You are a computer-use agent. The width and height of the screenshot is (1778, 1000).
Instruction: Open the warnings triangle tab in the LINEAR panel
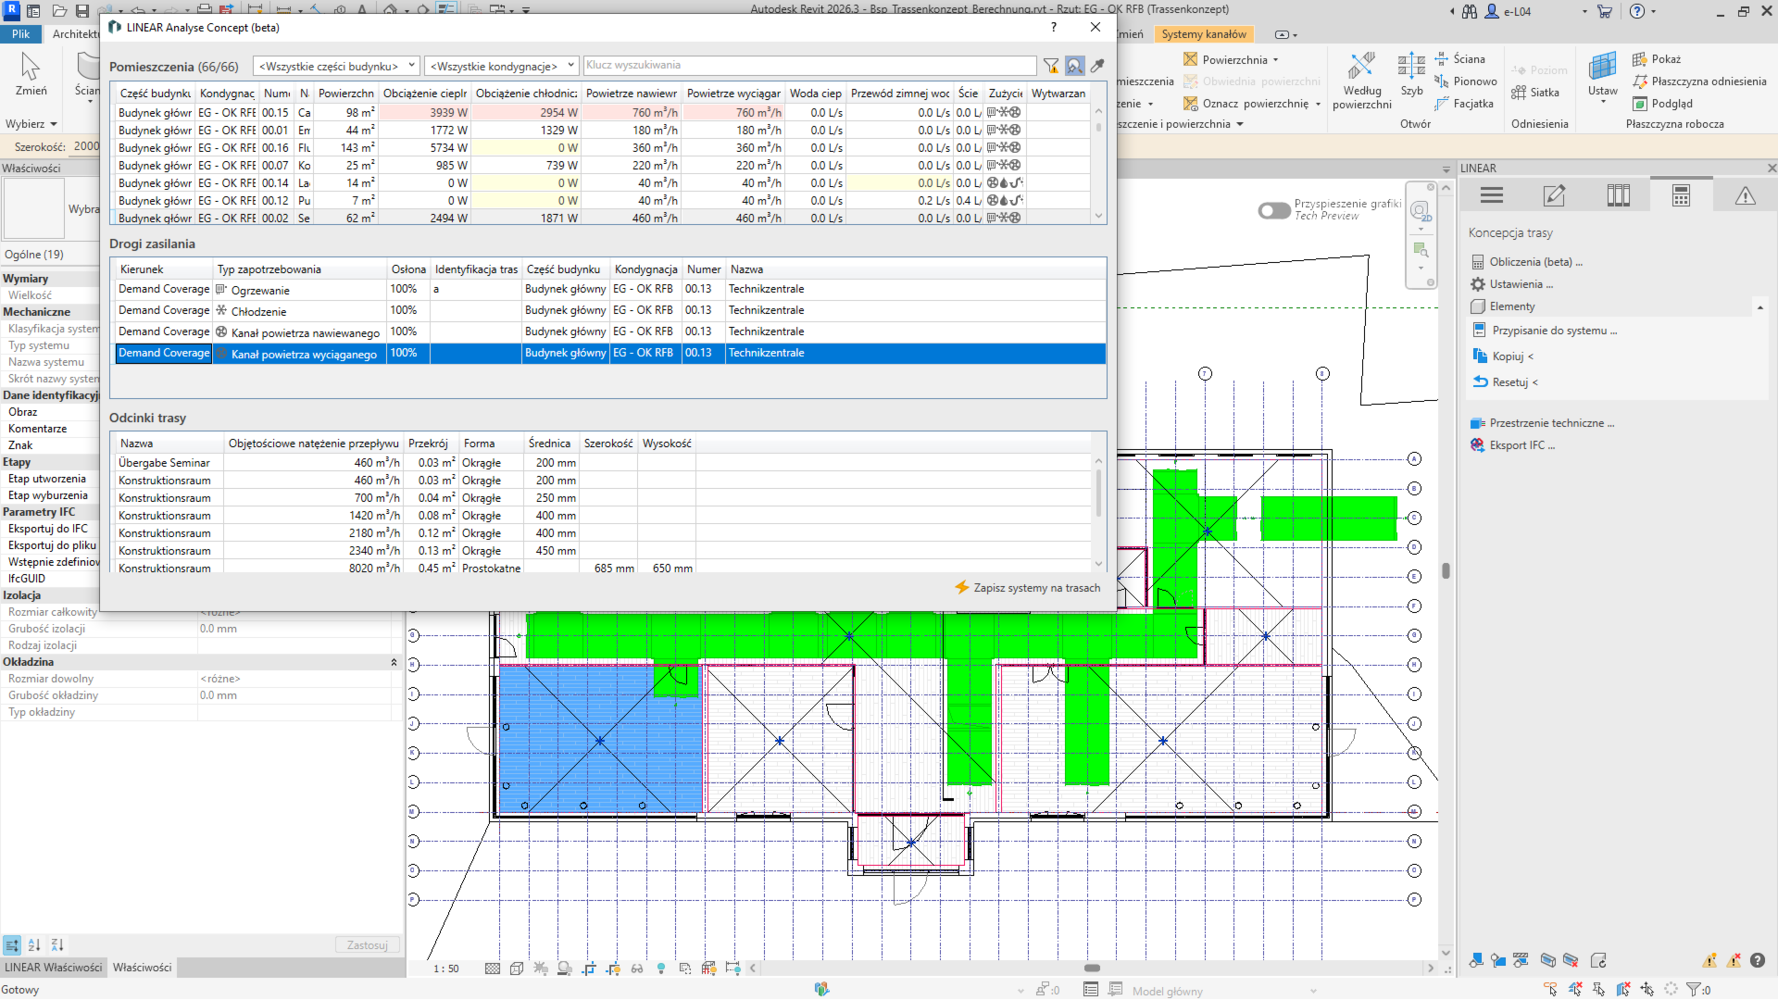click(1744, 196)
